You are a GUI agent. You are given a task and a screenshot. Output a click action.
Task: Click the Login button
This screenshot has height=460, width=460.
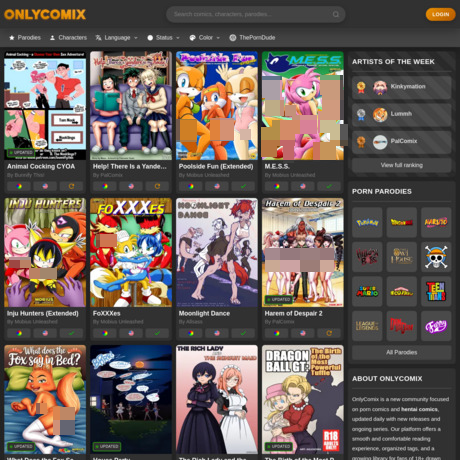[x=440, y=14]
